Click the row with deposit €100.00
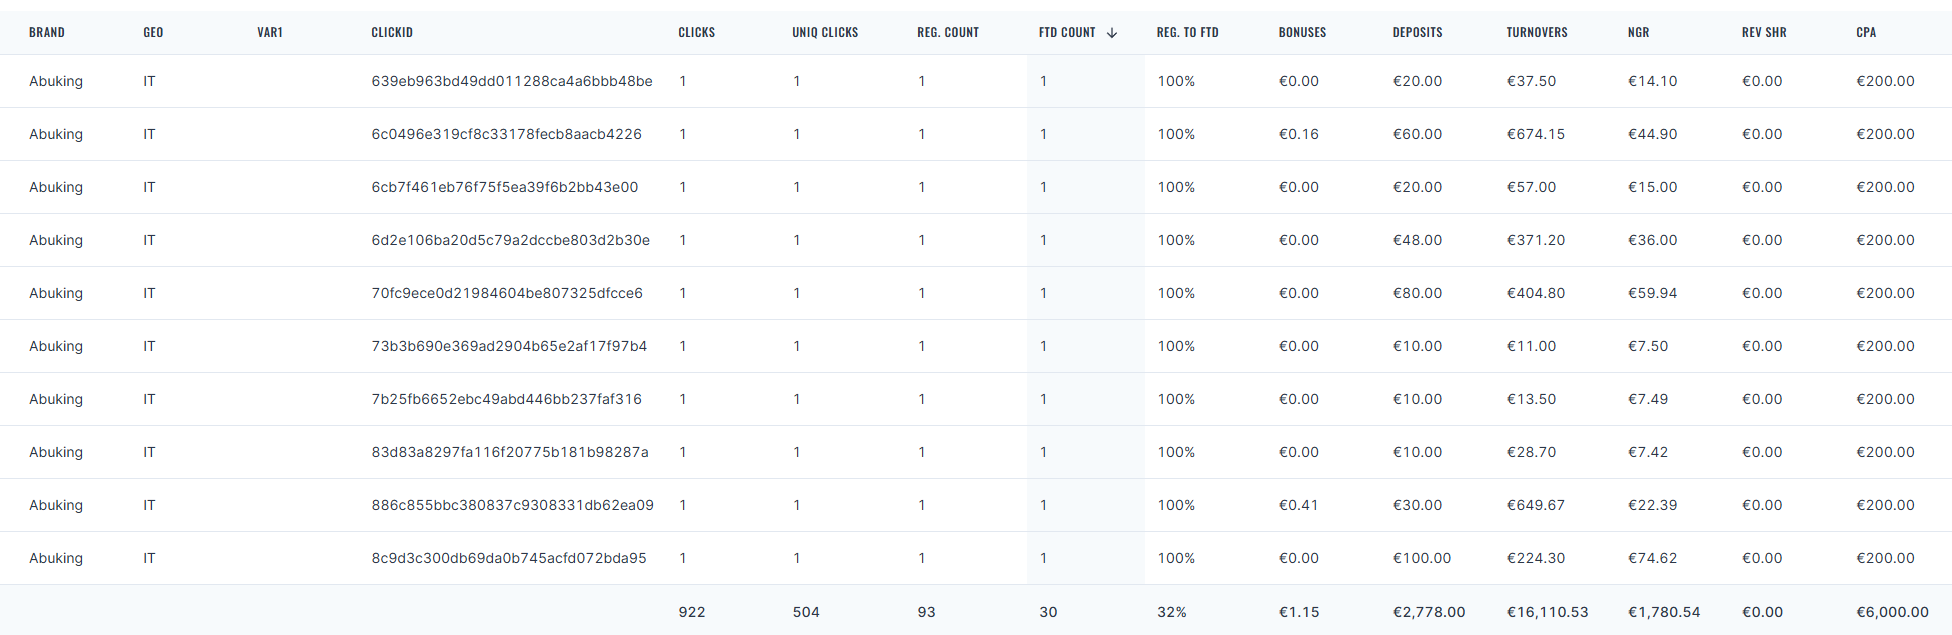The height and width of the screenshot is (635, 1952). click(x=975, y=558)
